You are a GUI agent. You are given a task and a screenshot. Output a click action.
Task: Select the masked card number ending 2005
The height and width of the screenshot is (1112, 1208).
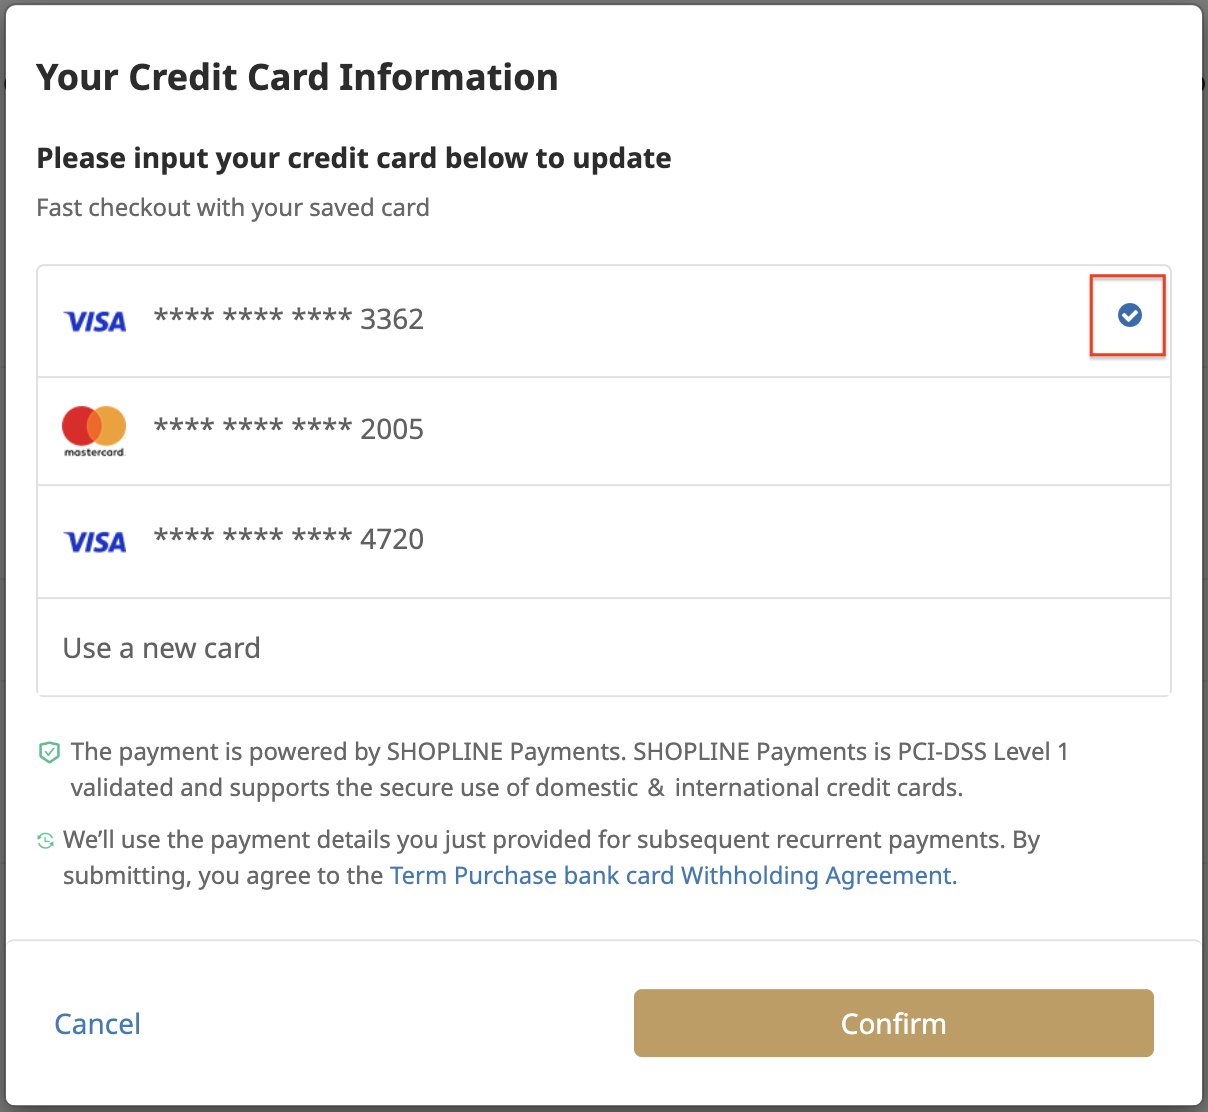pyautogui.click(x=289, y=429)
